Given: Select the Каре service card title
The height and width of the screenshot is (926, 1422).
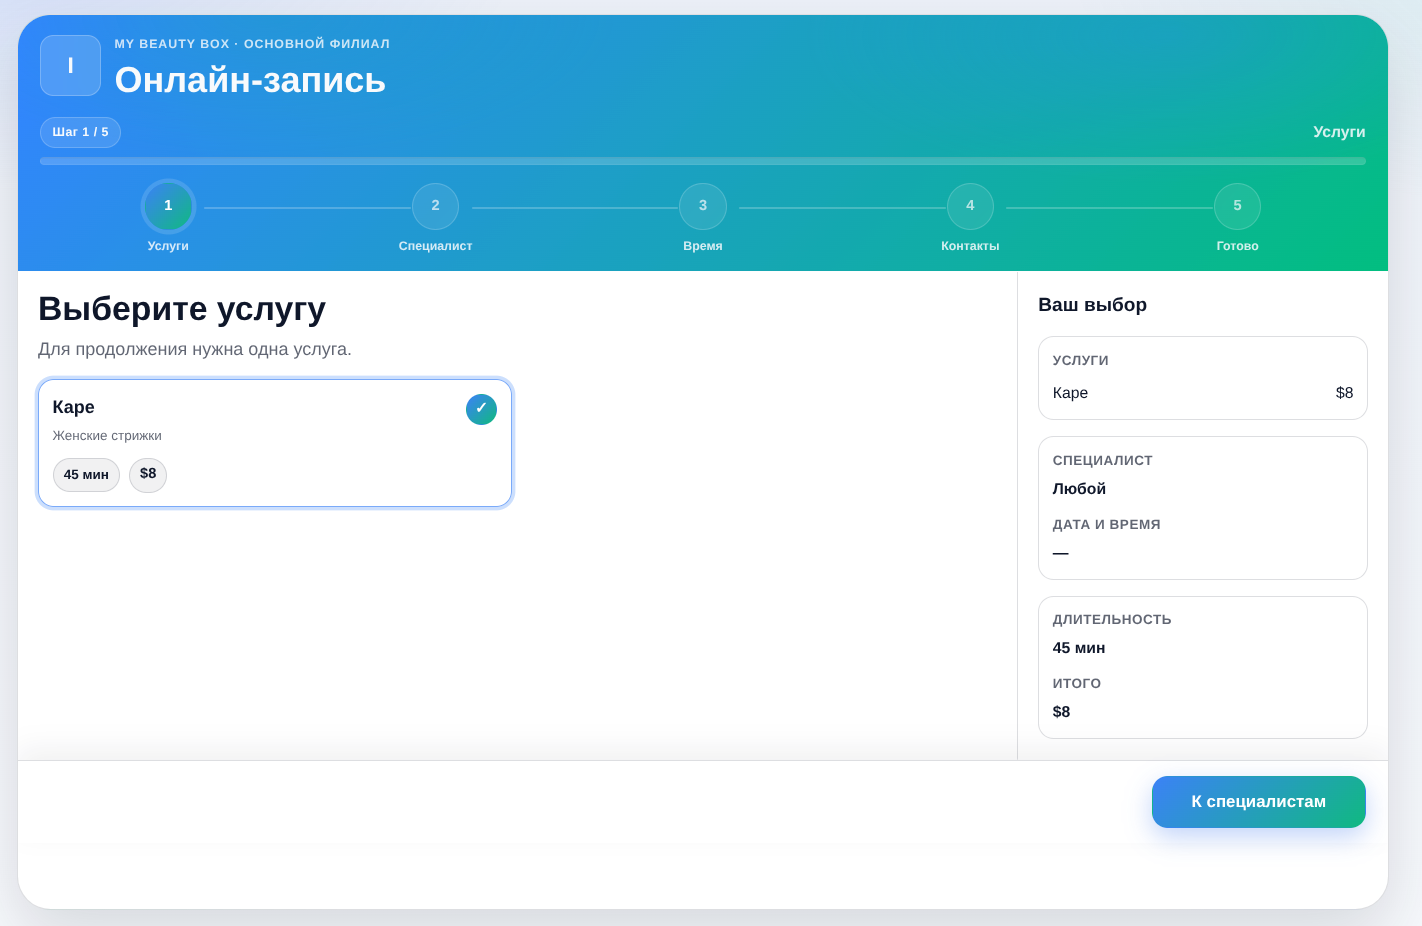Looking at the screenshot, I should click(x=74, y=407).
